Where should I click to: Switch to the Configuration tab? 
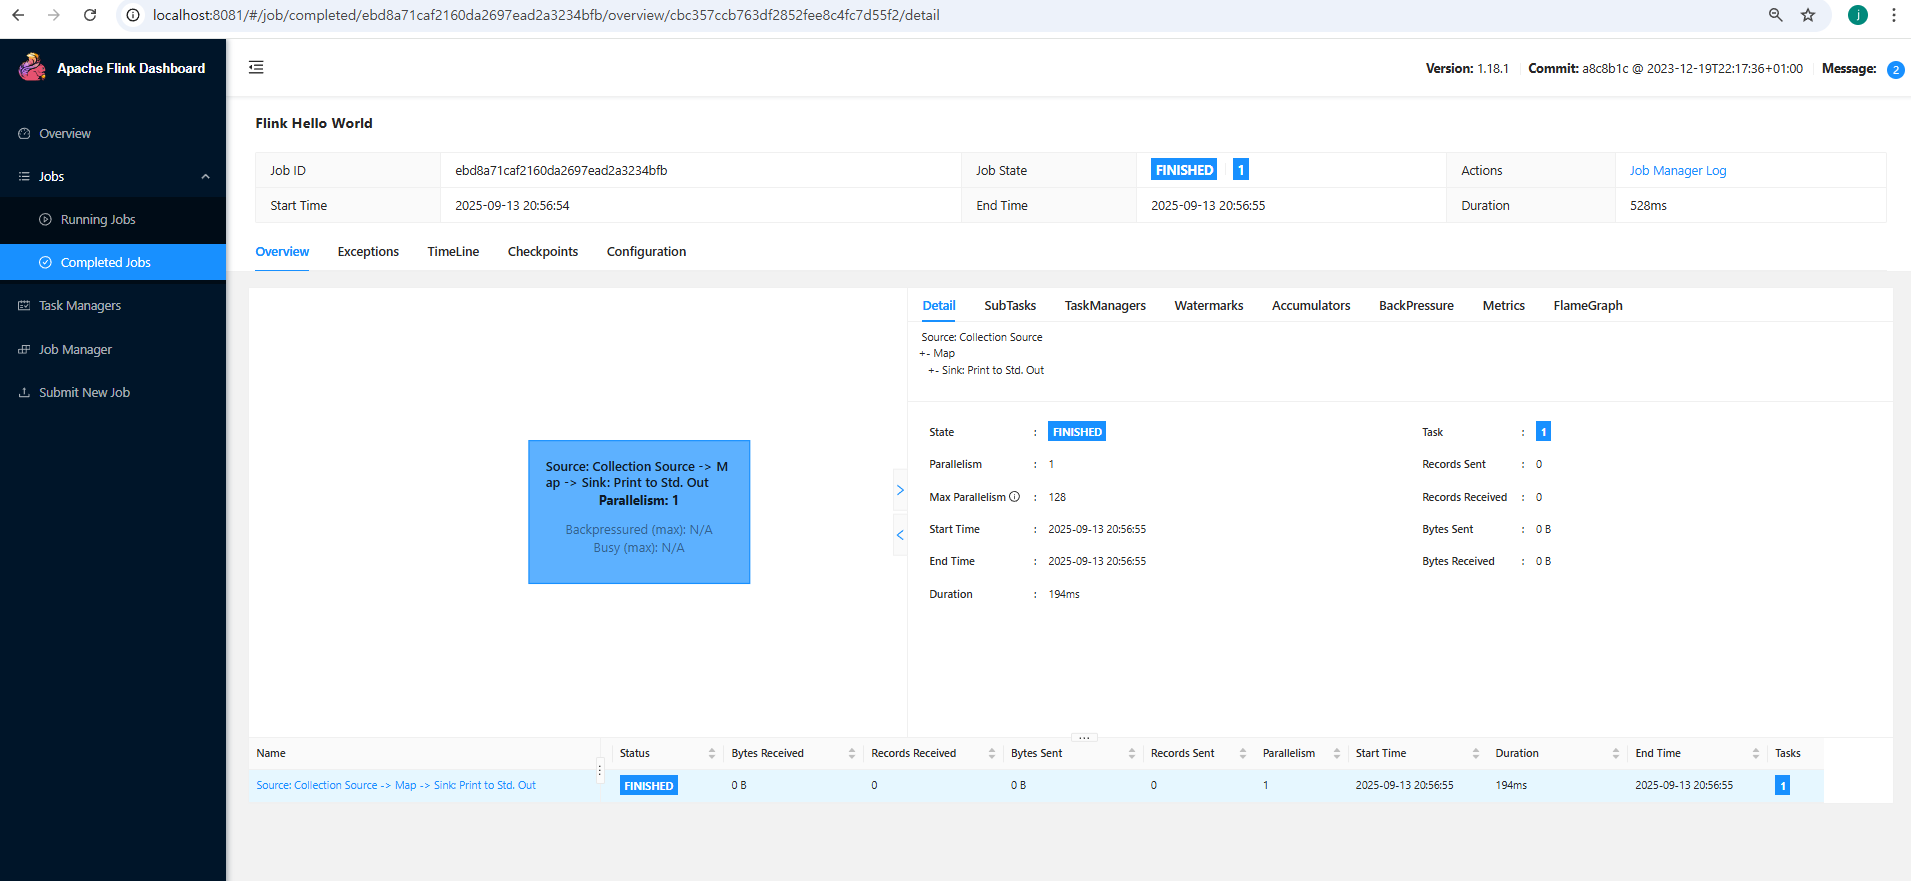click(646, 252)
